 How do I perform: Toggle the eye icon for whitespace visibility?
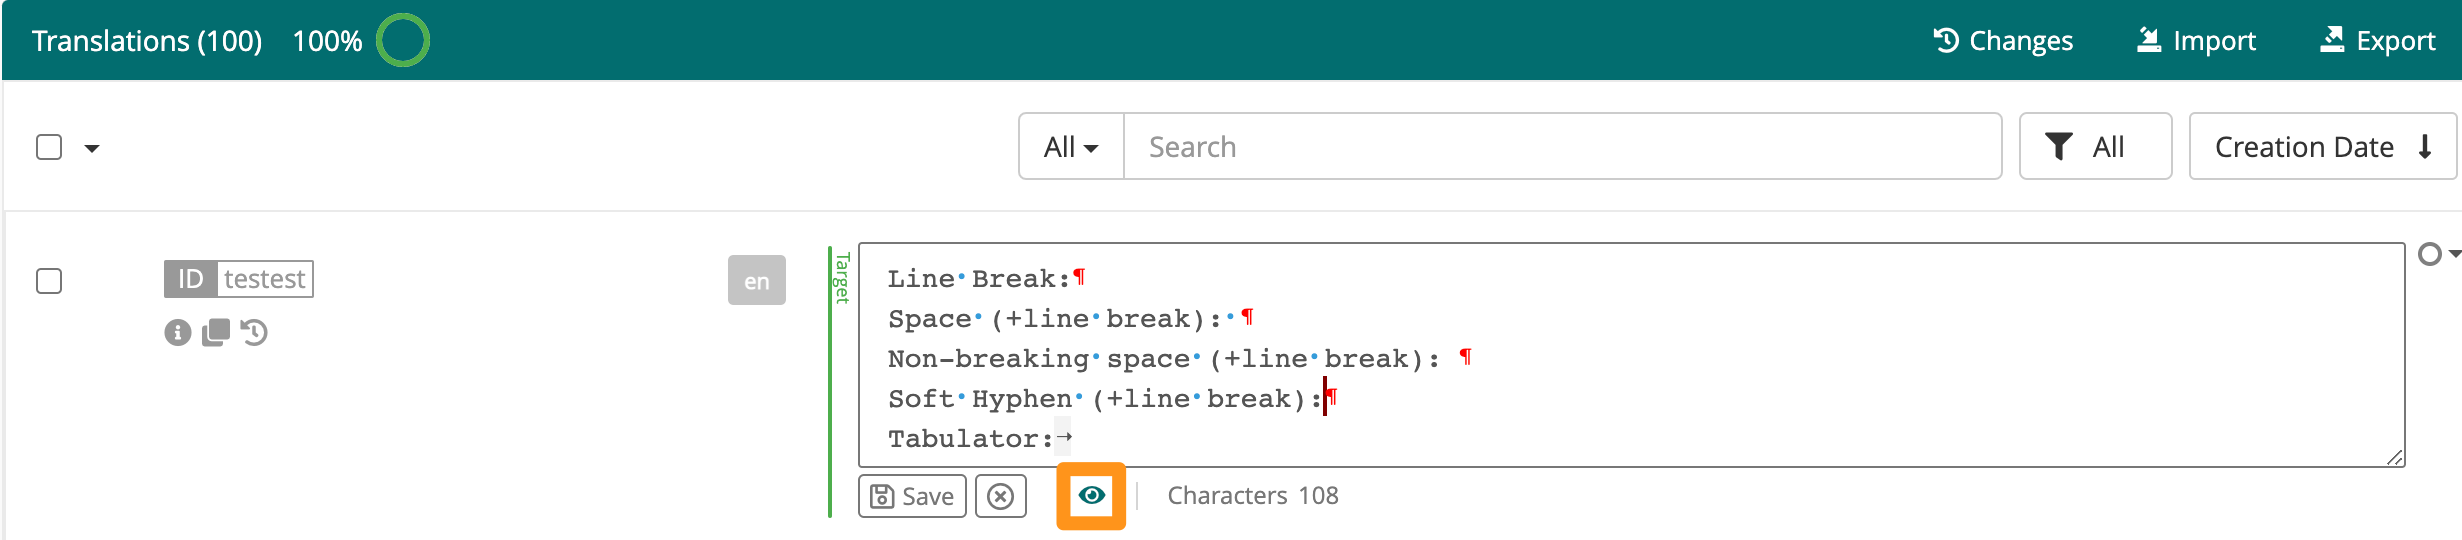[x=1091, y=495]
